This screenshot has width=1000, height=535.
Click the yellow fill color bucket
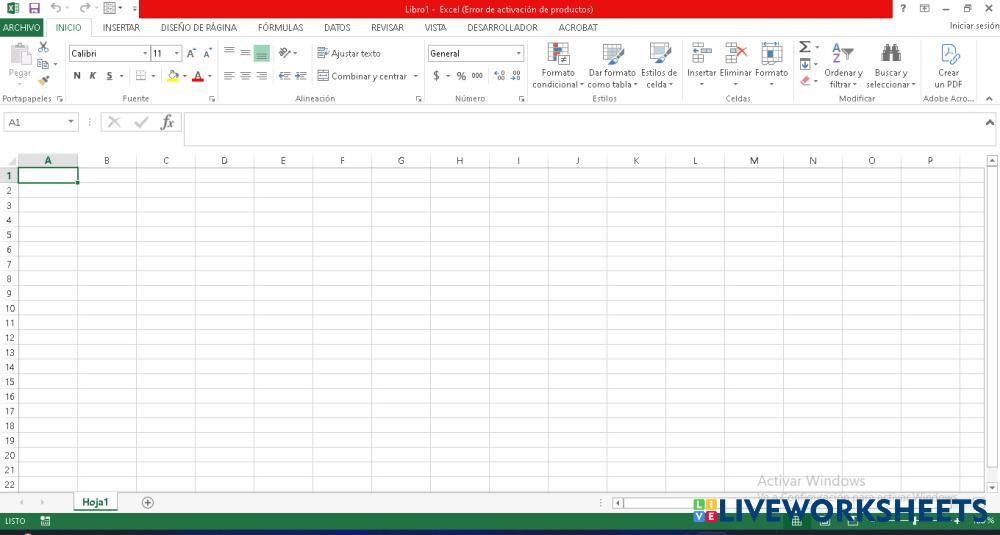(x=173, y=76)
